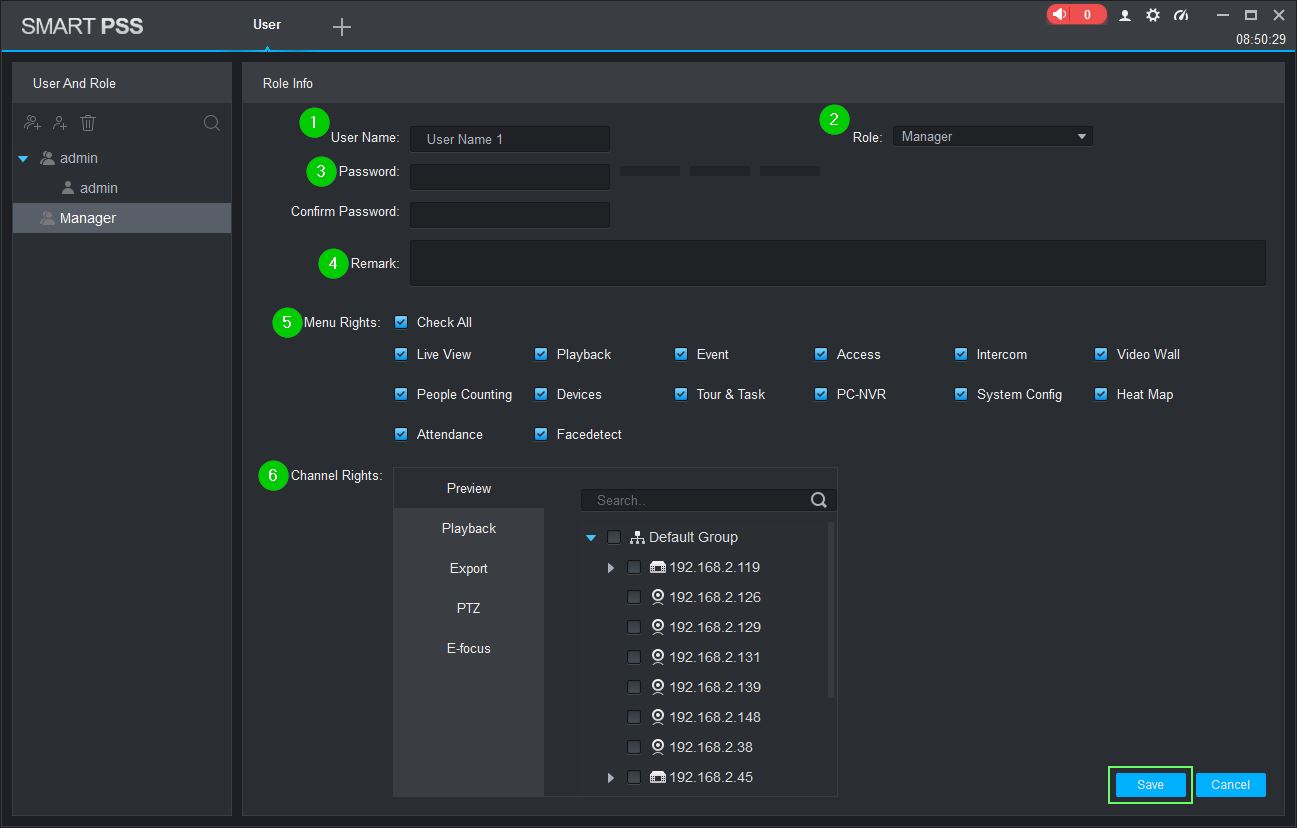Click the add role icon
This screenshot has height=828, width=1297.
(33, 123)
